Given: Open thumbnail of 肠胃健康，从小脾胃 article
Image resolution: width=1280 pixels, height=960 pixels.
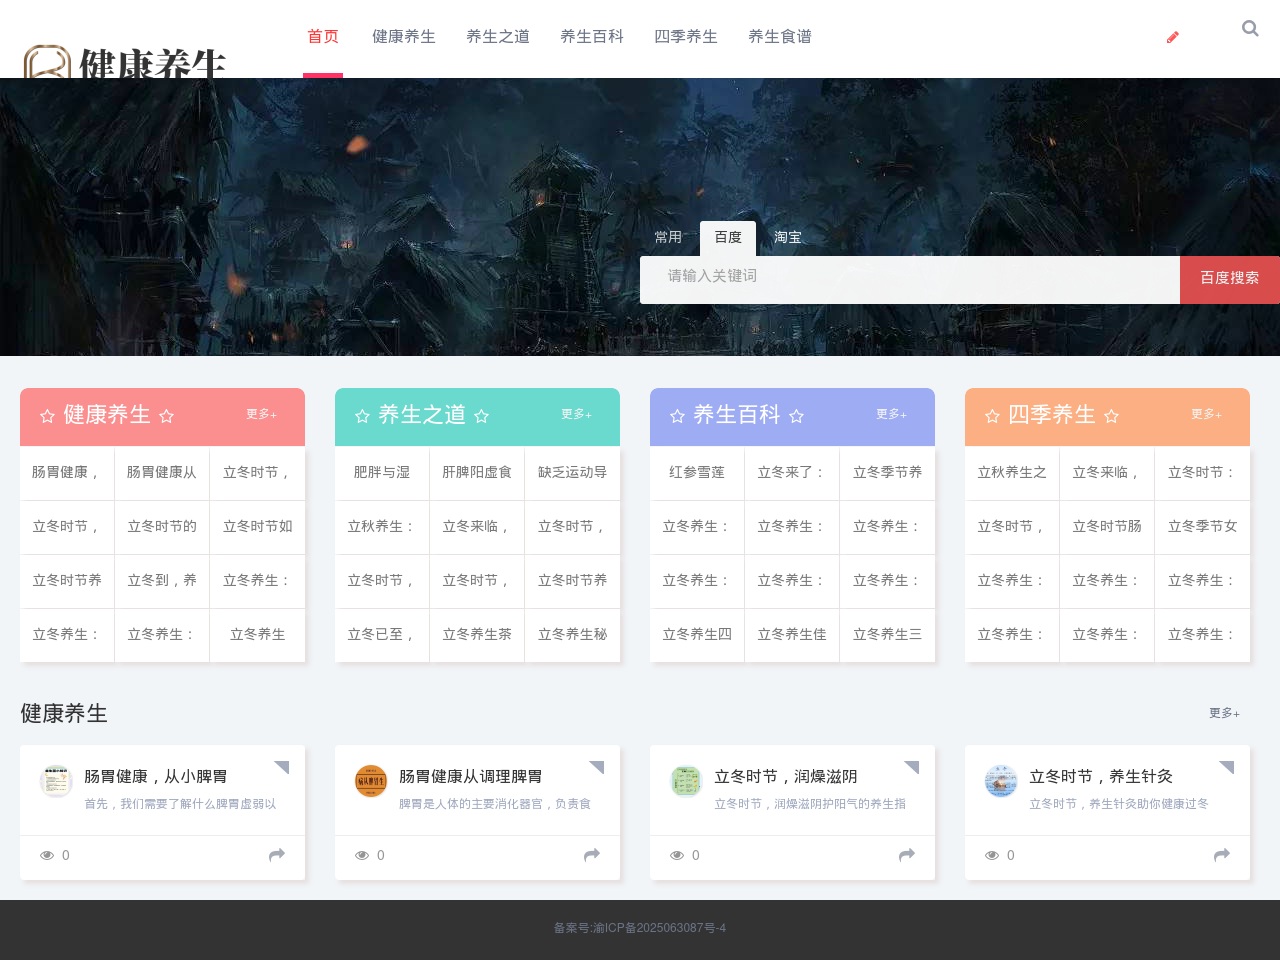Looking at the screenshot, I should 56,781.
